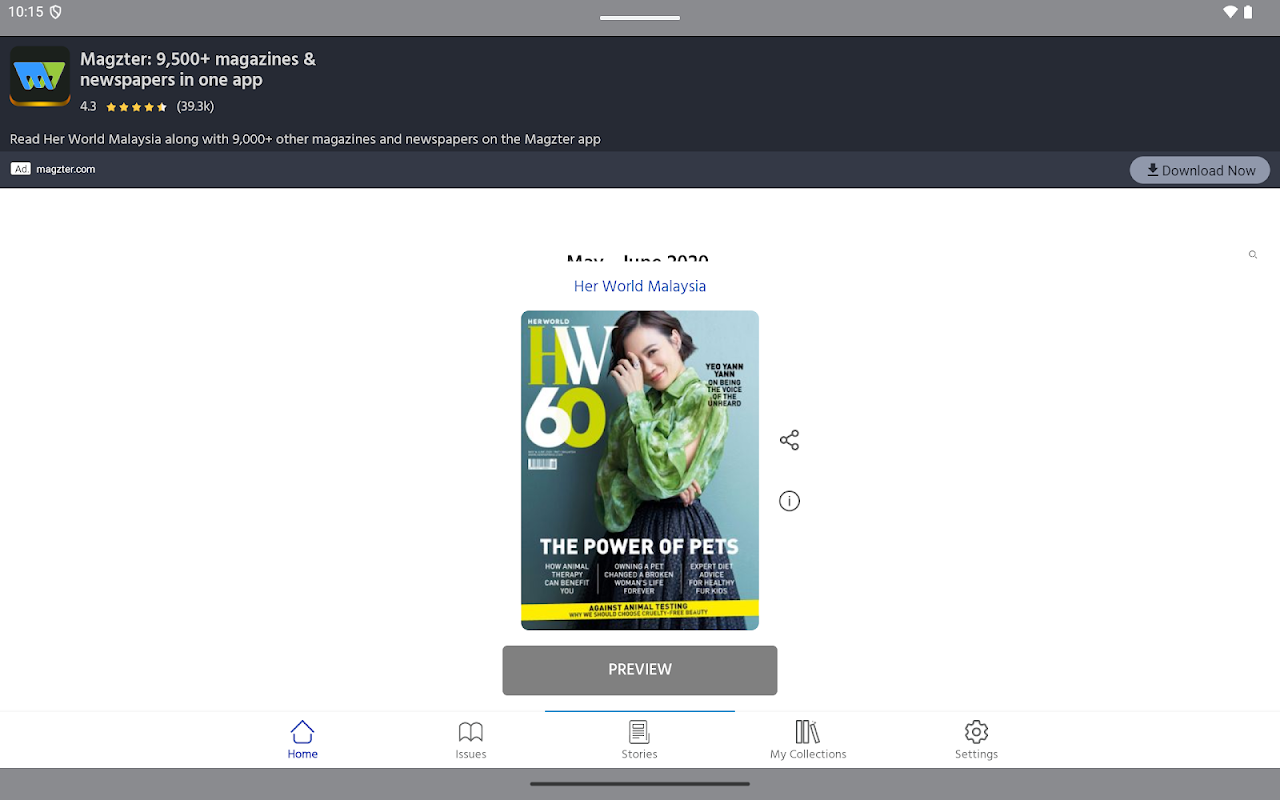Open the issue info icon
The image size is (1280, 800).
click(789, 501)
